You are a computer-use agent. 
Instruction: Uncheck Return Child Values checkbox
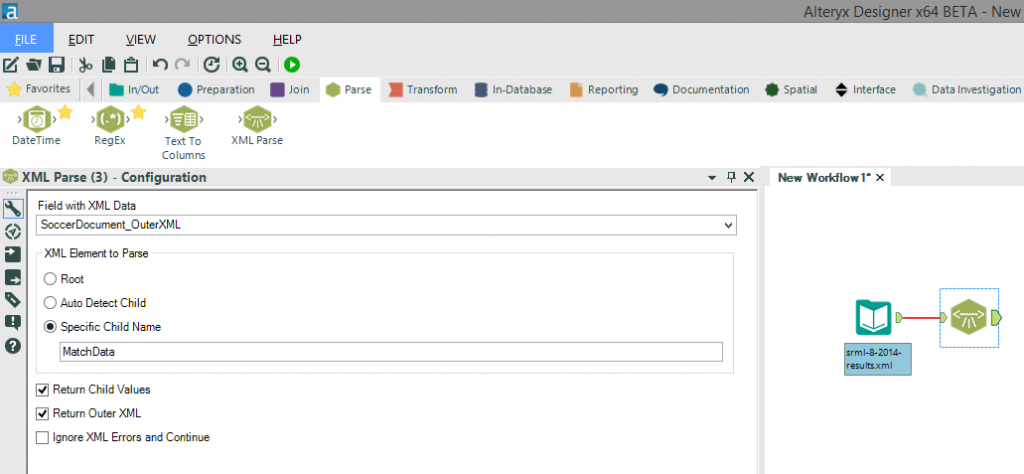[x=42, y=390]
